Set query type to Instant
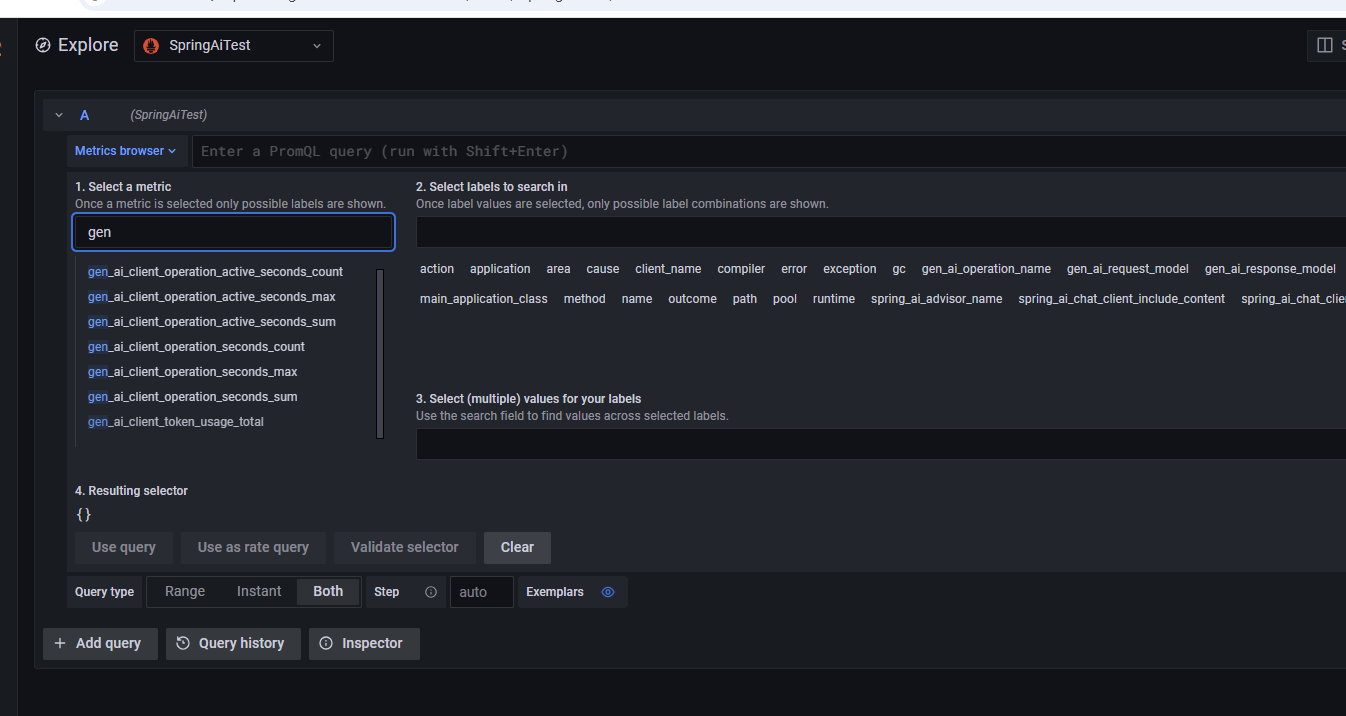The width and height of the screenshot is (1346, 716). point(259,591)
